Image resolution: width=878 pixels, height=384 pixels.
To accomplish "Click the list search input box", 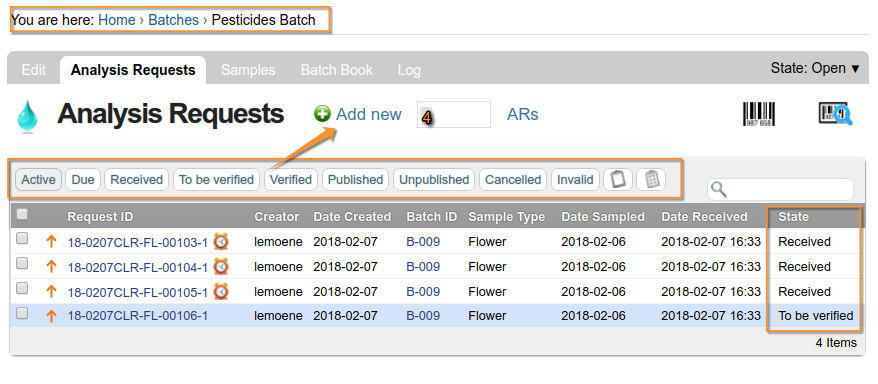I will [780, 190].
